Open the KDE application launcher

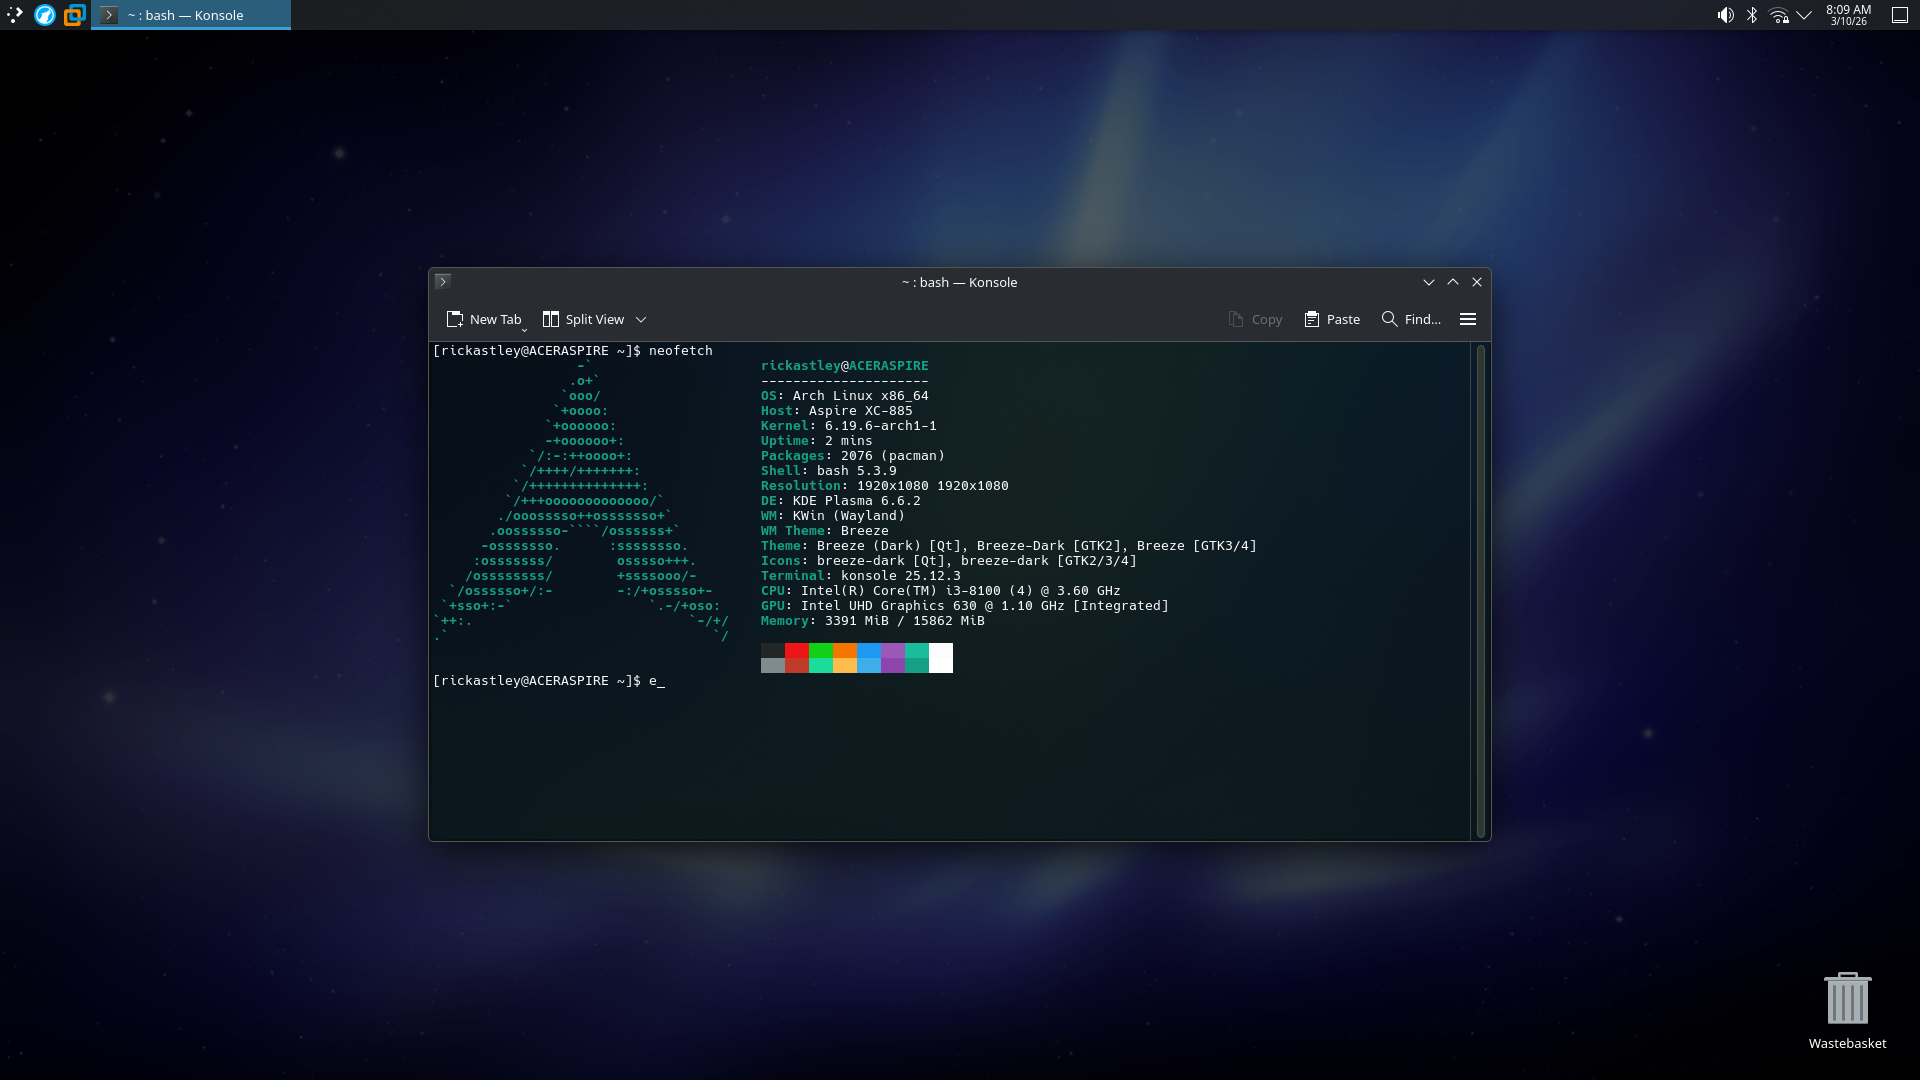tap(14, 15)
